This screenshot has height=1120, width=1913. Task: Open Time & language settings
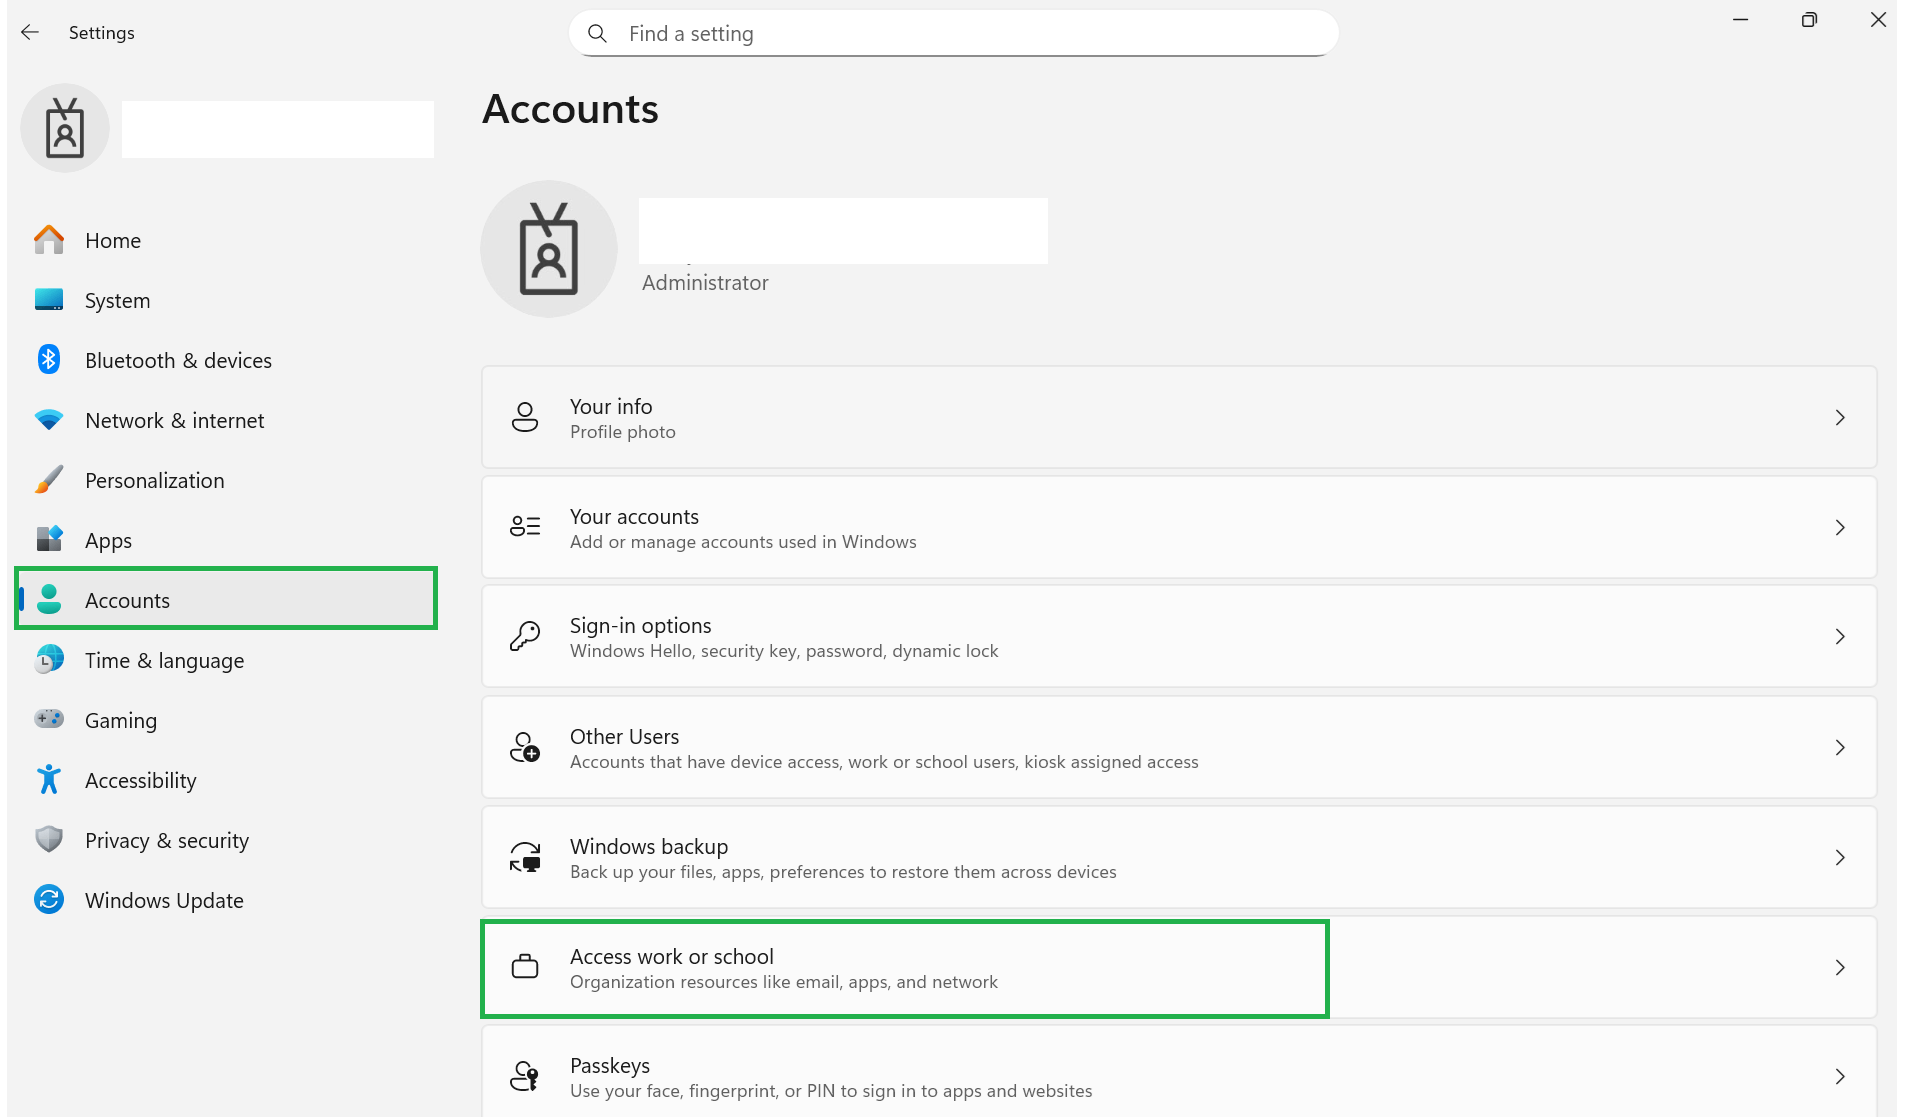pyautogui.click(x=227, y=660)
